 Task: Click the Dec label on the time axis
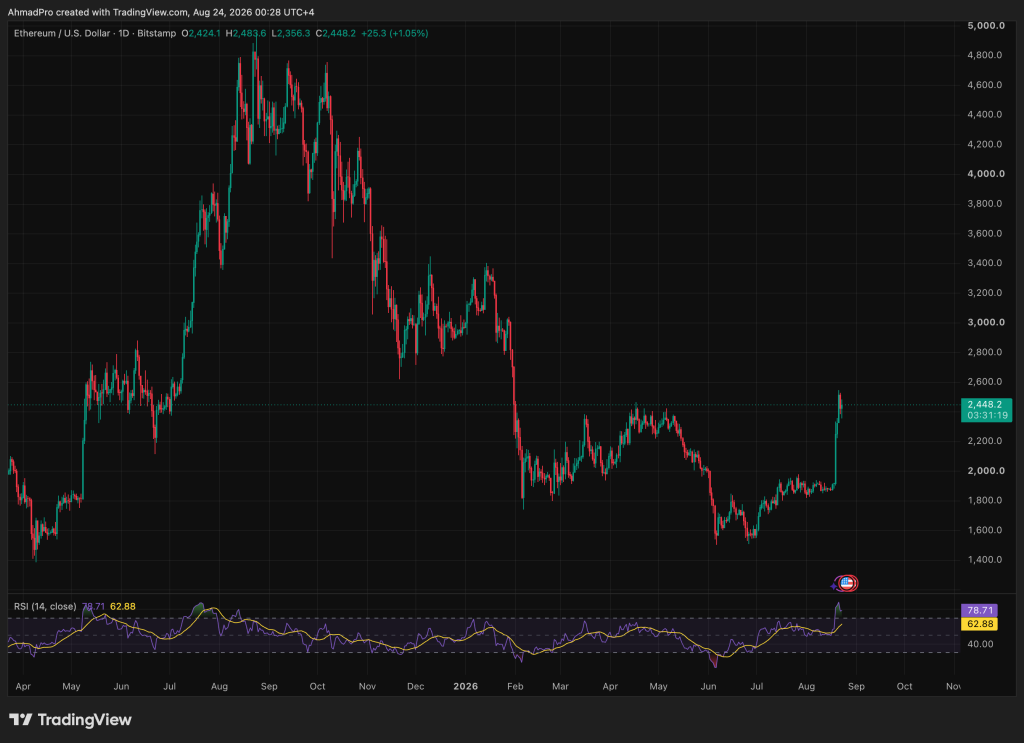click(415, 686)
